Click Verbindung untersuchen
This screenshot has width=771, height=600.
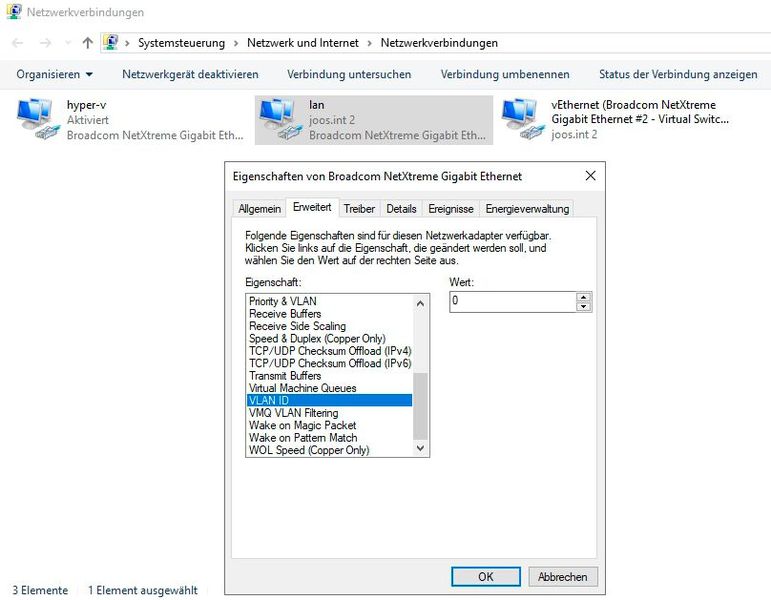[349, 74]
